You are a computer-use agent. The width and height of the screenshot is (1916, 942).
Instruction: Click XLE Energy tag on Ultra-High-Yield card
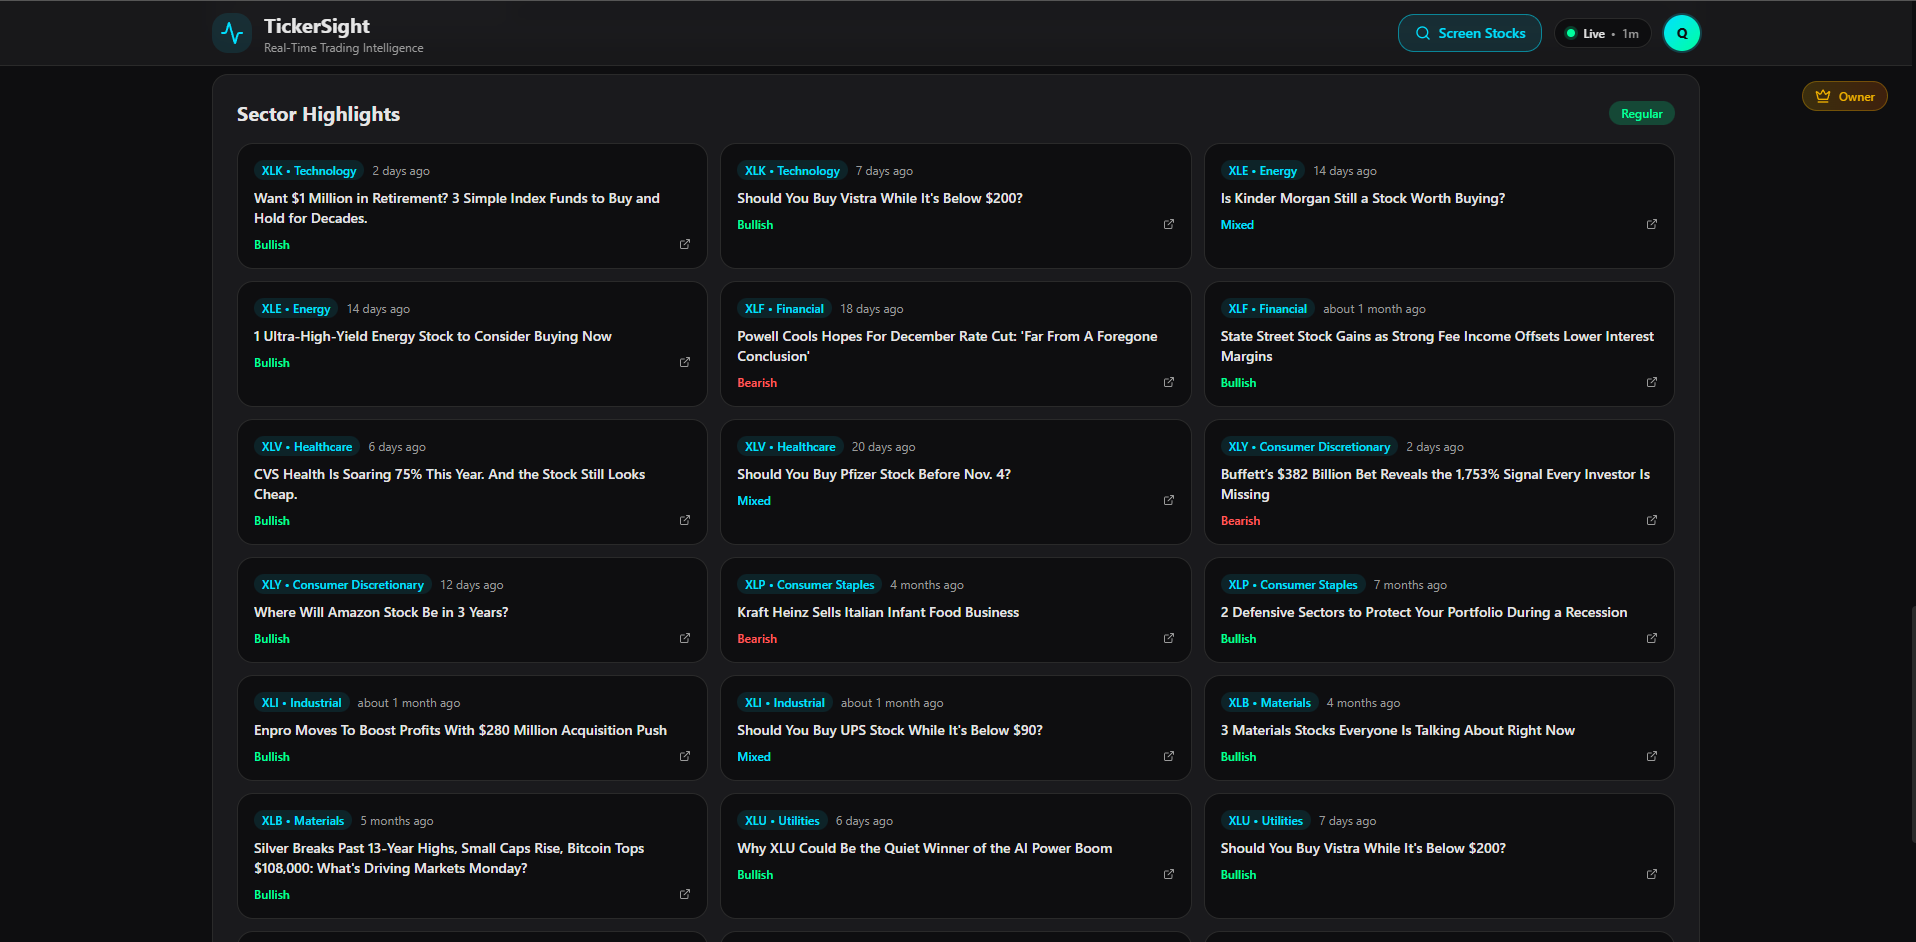click(x=296, y=309)
